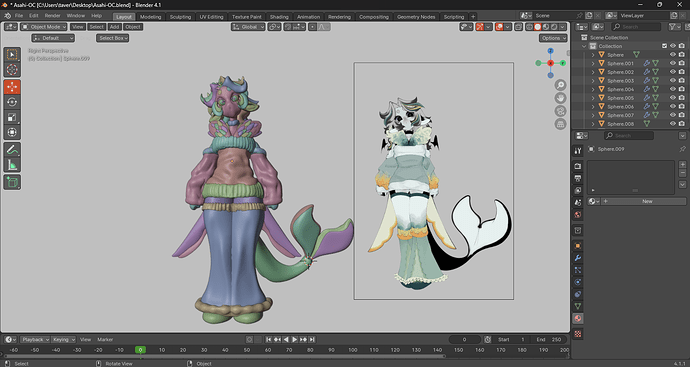Open the Object properties tab
This screenshot has width=690, height=367.
pos(578,246)
